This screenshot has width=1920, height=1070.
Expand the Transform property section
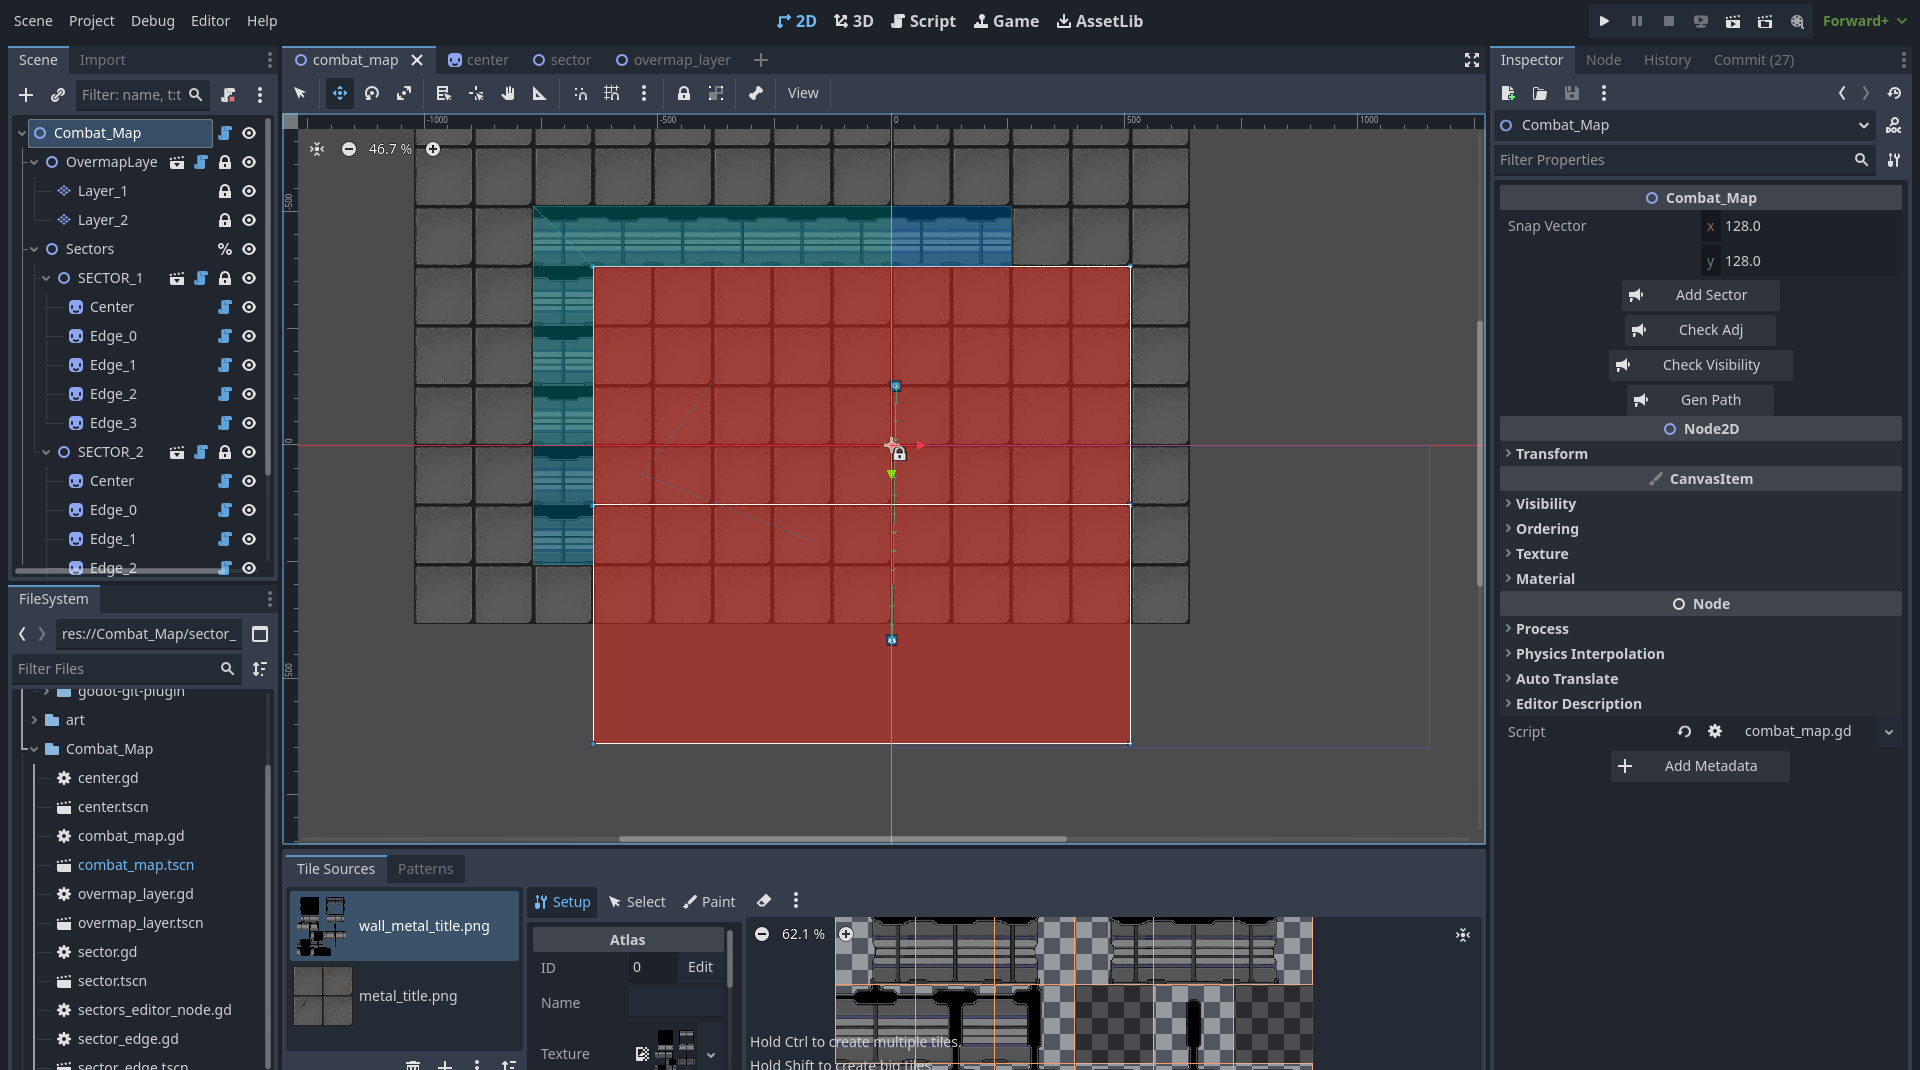pyautogui.click(x=1551, y=454)
